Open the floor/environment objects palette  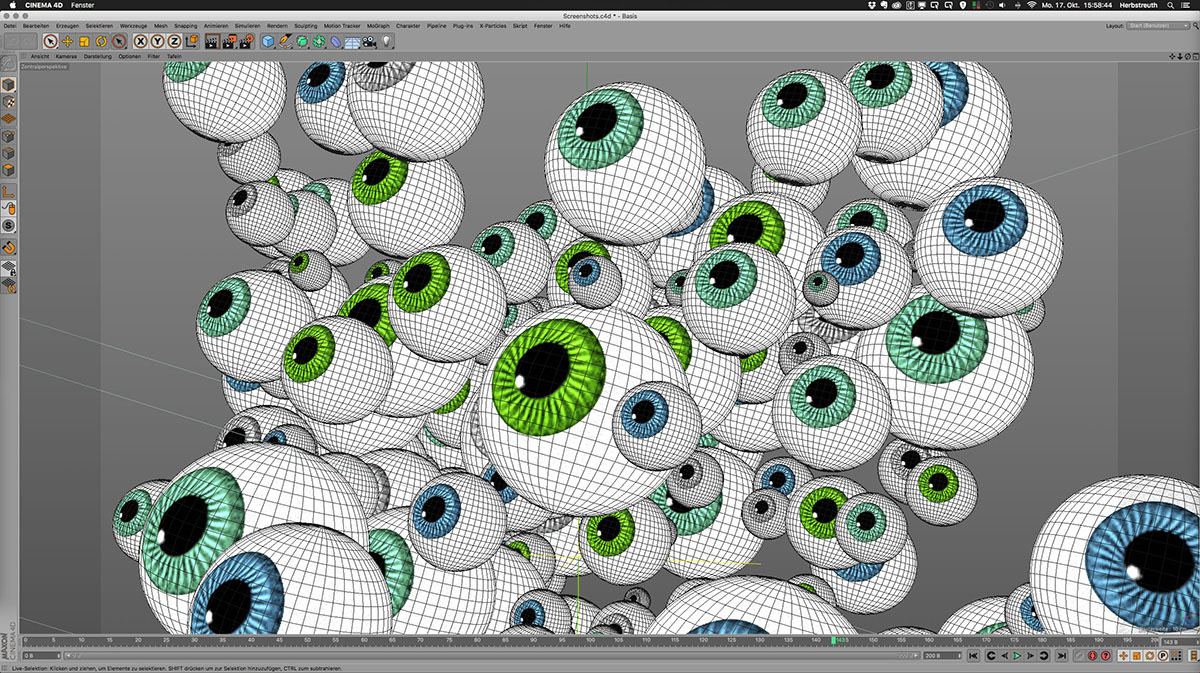click(x=352, y=41)
